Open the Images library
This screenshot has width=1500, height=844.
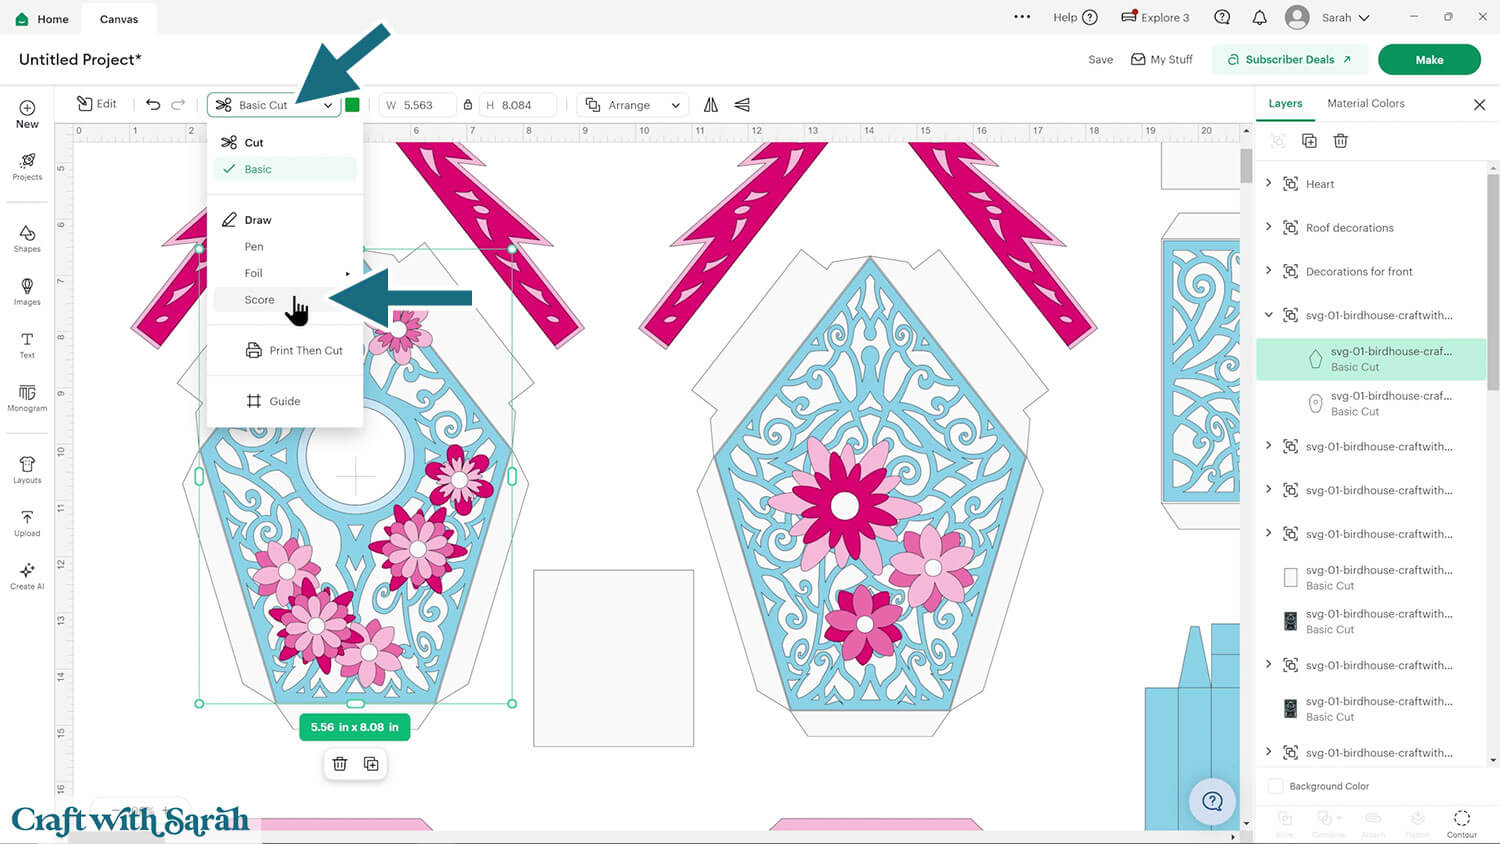[27, 291]
